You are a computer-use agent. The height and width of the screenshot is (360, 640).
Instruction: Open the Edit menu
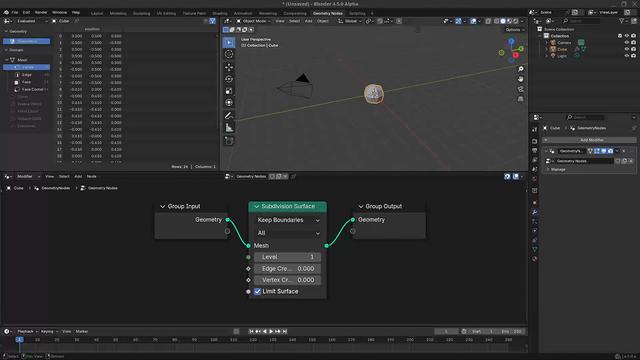point(27,12)
